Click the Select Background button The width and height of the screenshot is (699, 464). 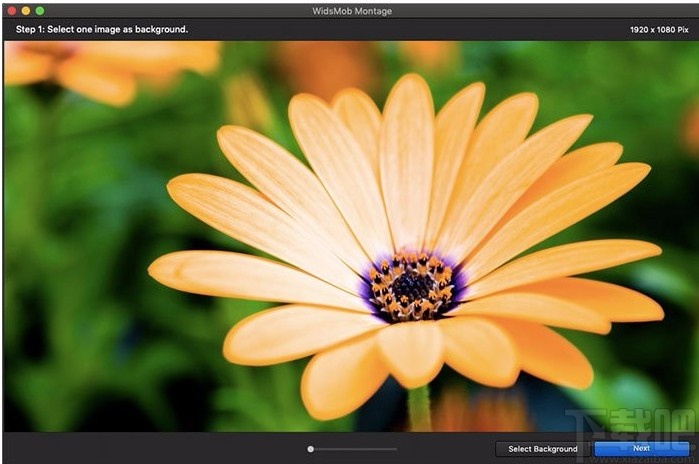[543, 449]
